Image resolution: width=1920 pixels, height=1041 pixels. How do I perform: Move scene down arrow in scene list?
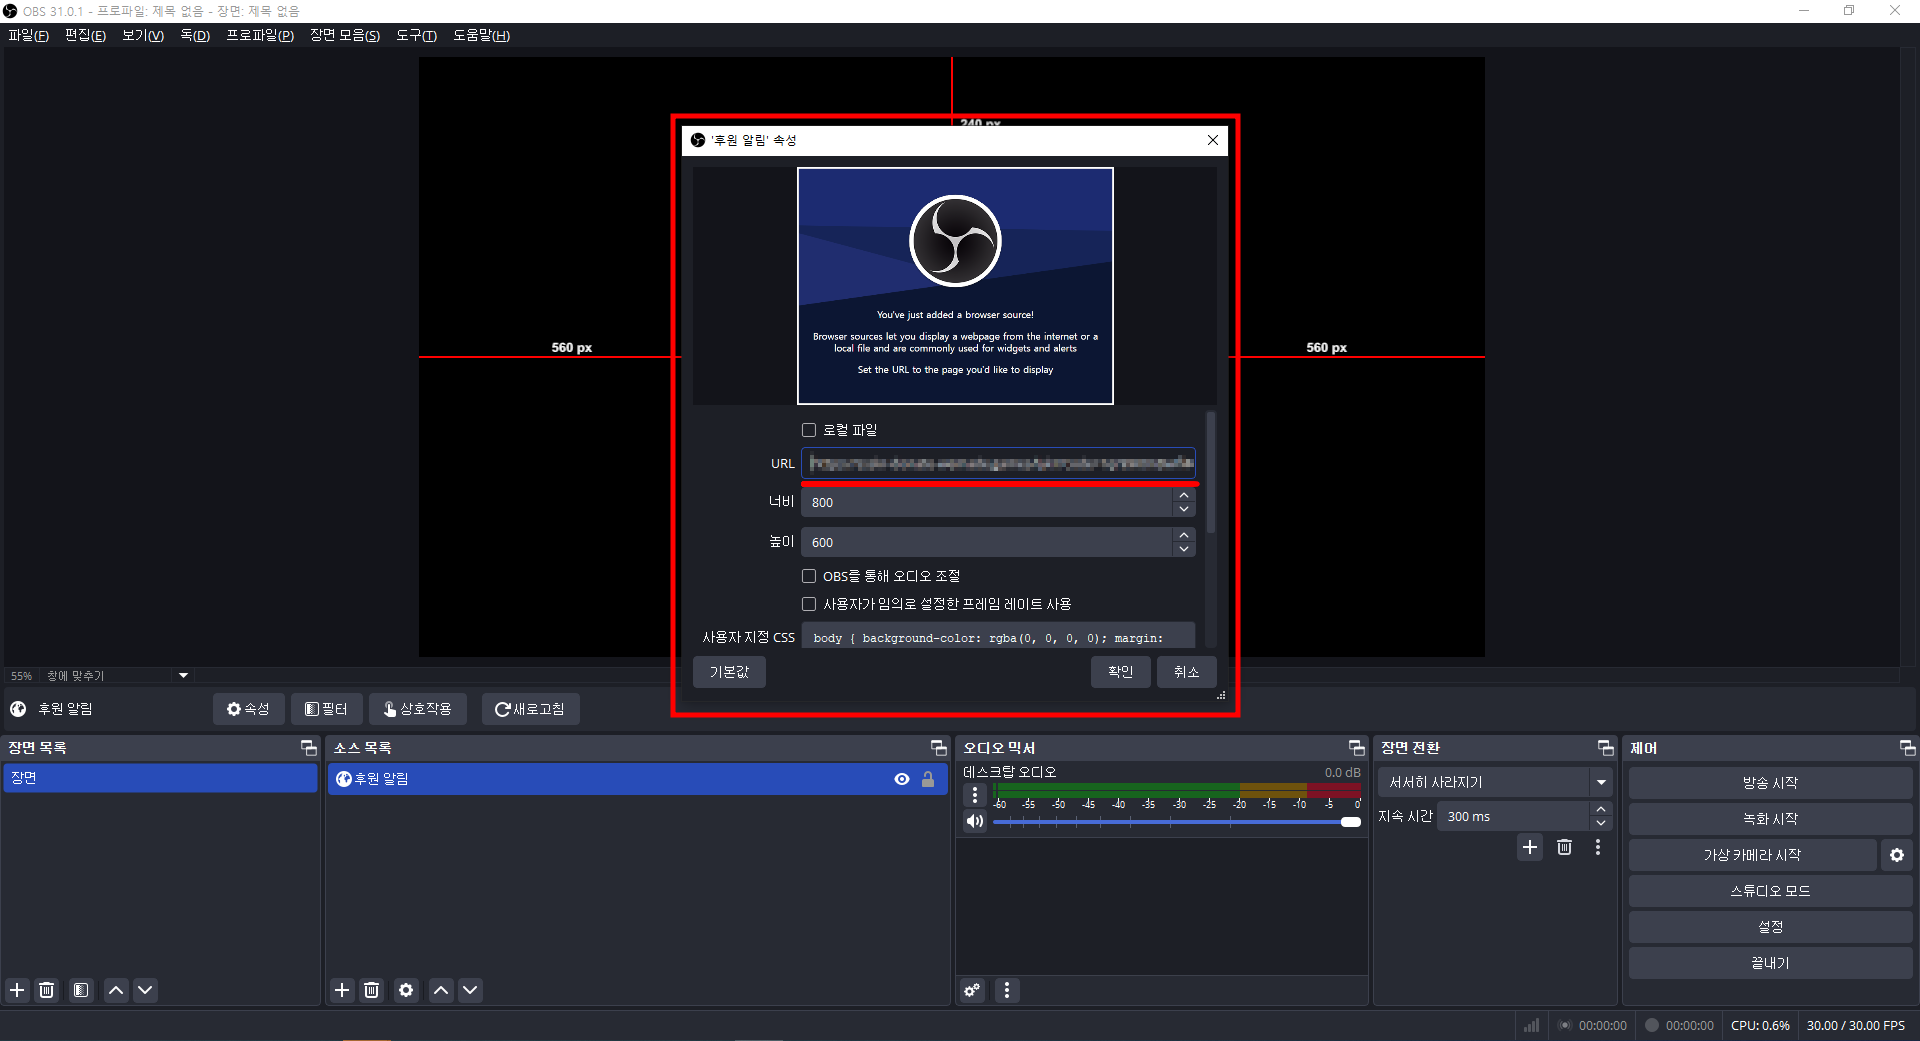(x=145, y=990)
